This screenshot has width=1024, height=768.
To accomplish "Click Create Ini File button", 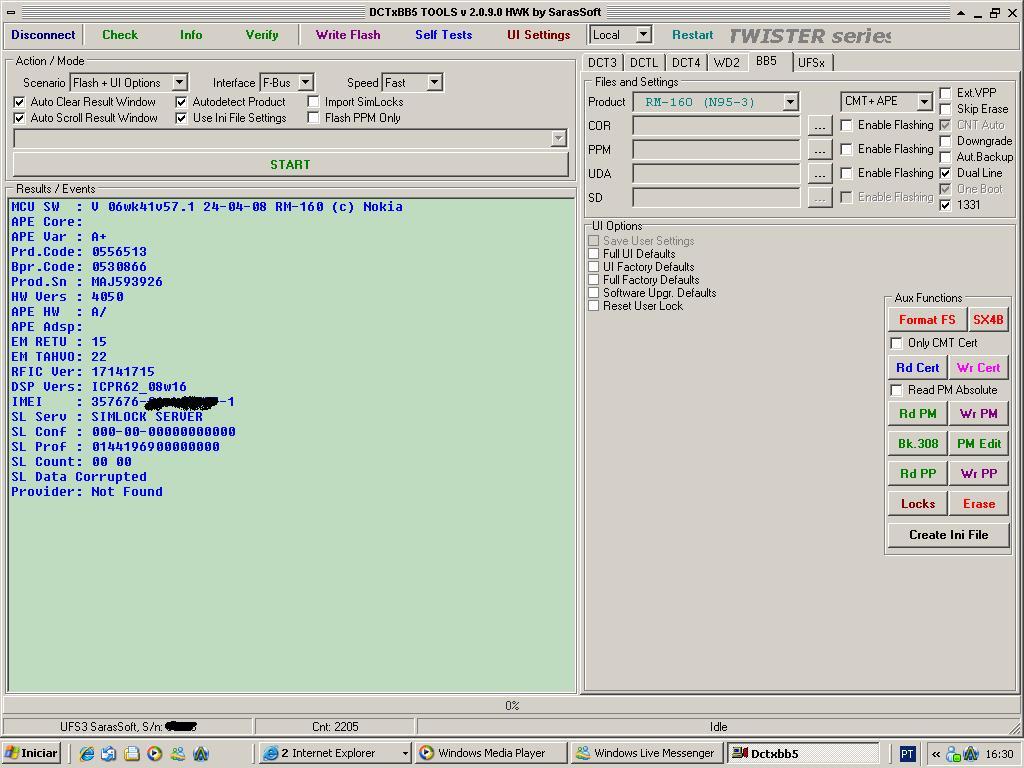I will (948, 535).
